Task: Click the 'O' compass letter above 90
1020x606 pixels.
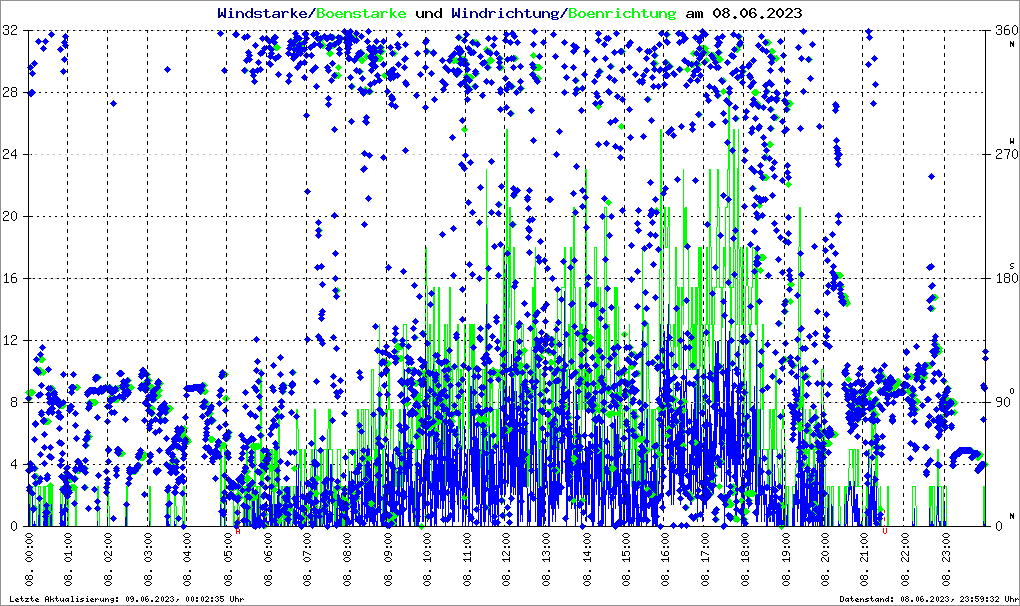Action: coord(1012,391)
